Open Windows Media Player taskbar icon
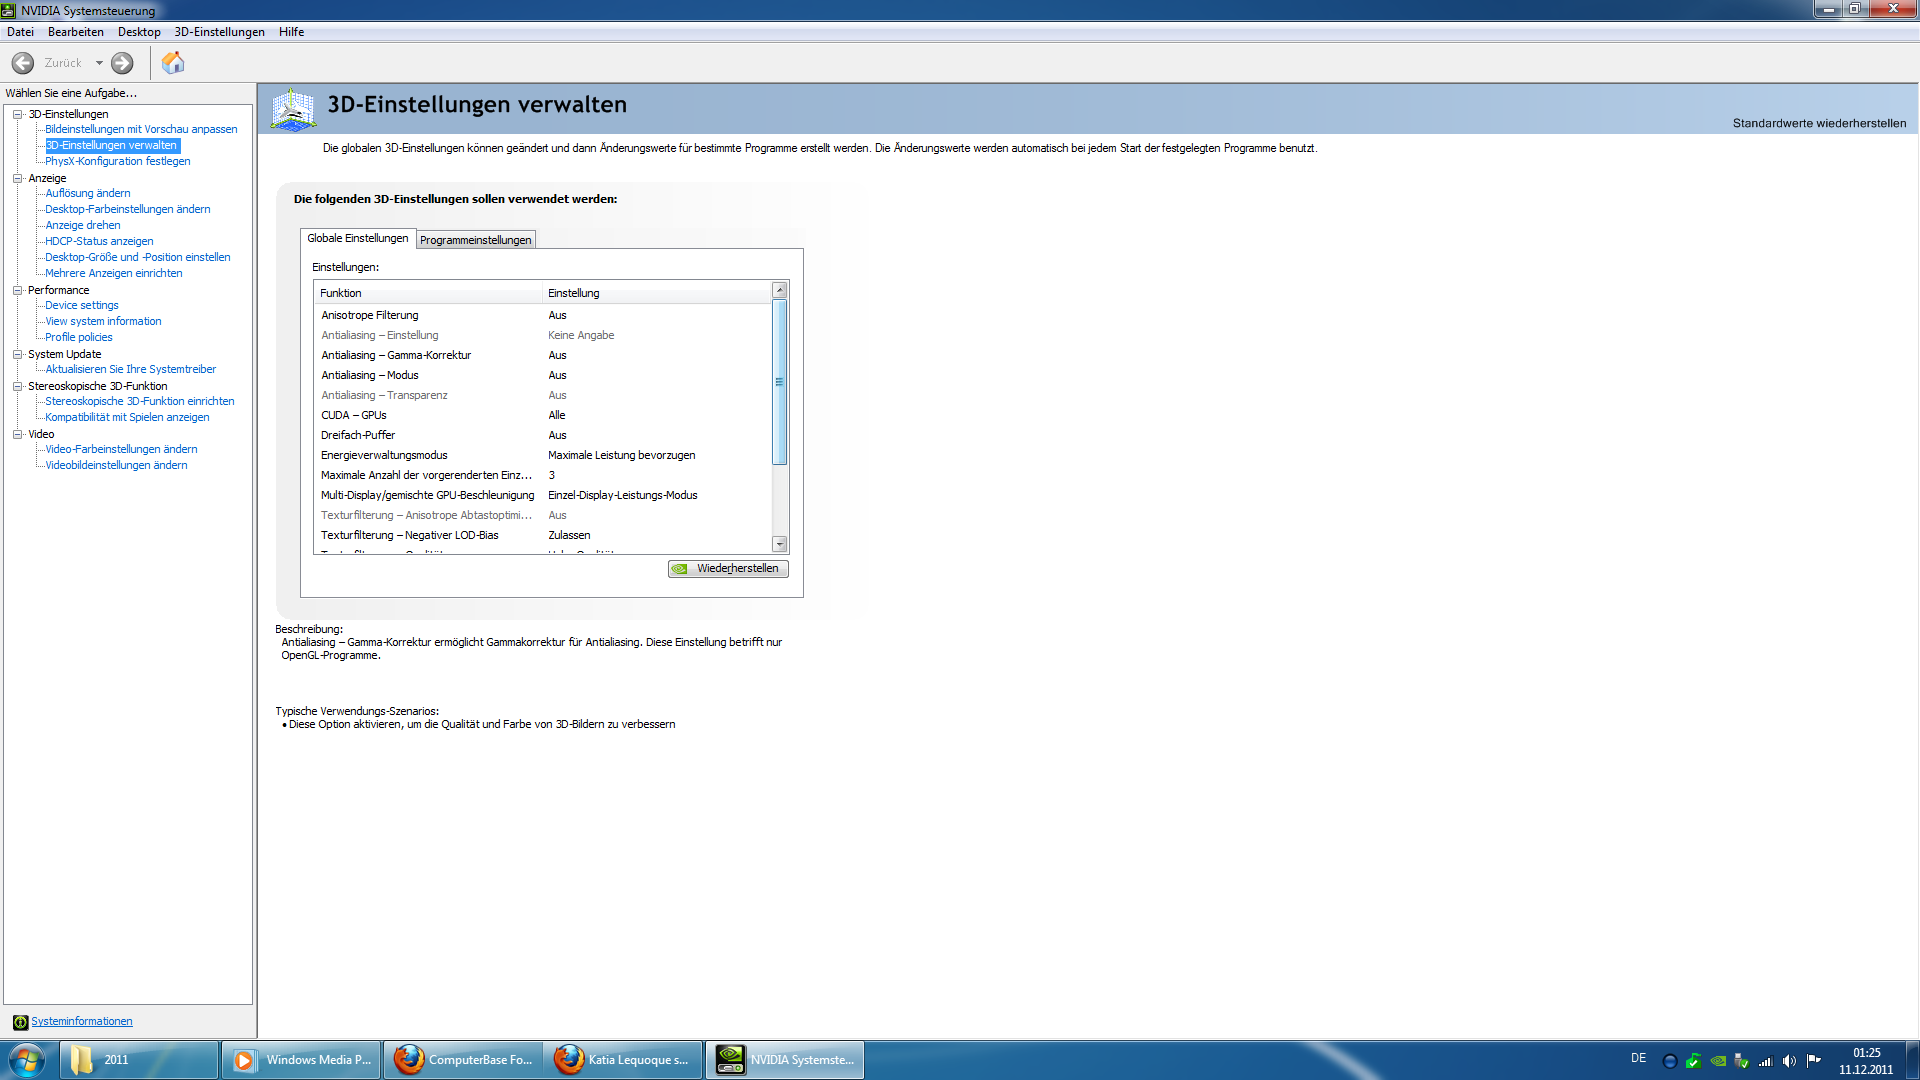The height and width of the screenshot is (1080, 1920). point(301,1060)
